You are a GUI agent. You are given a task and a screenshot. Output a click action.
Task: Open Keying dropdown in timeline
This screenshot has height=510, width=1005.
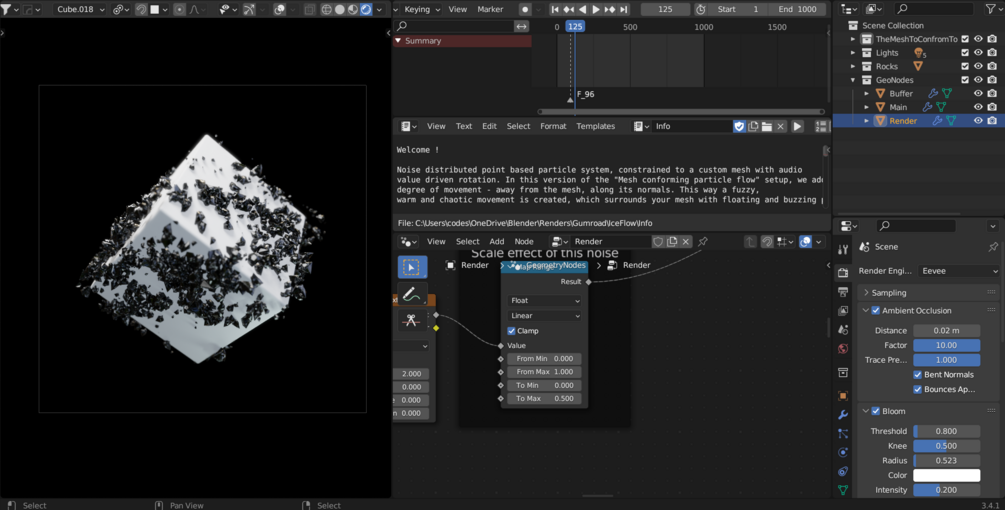[x=422, y=10]
